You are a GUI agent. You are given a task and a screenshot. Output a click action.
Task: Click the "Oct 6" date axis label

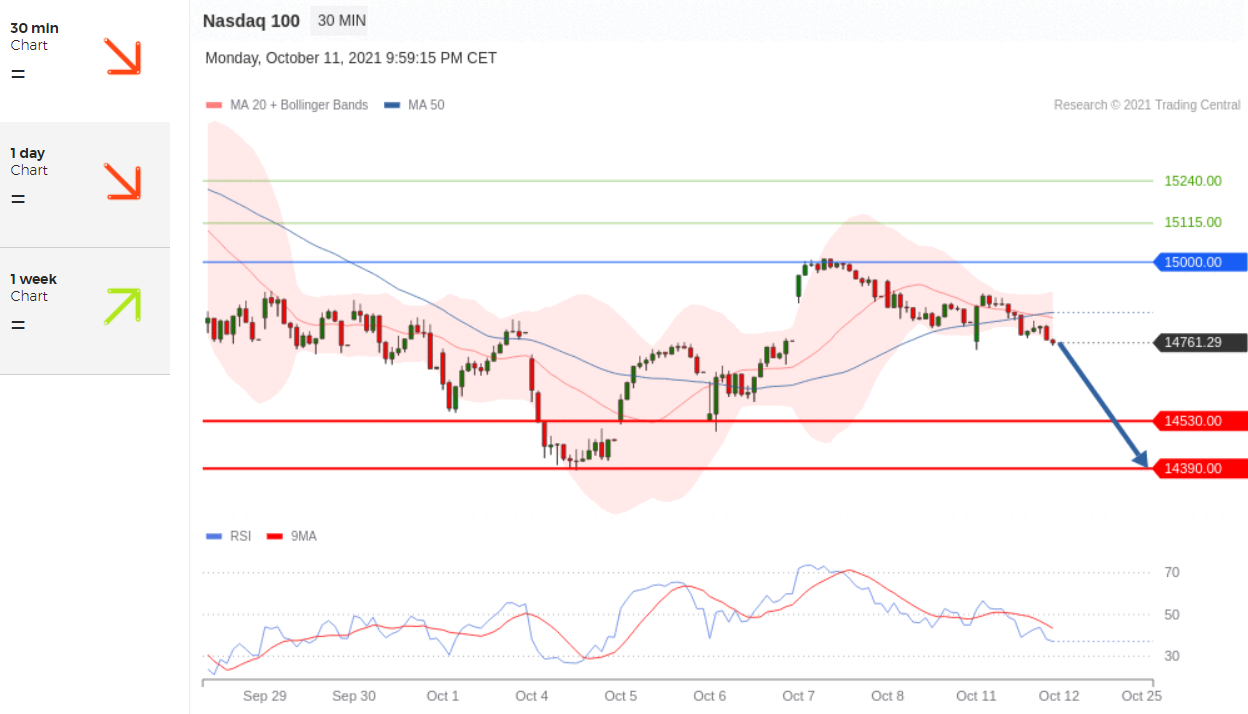(x=710, y=696)
